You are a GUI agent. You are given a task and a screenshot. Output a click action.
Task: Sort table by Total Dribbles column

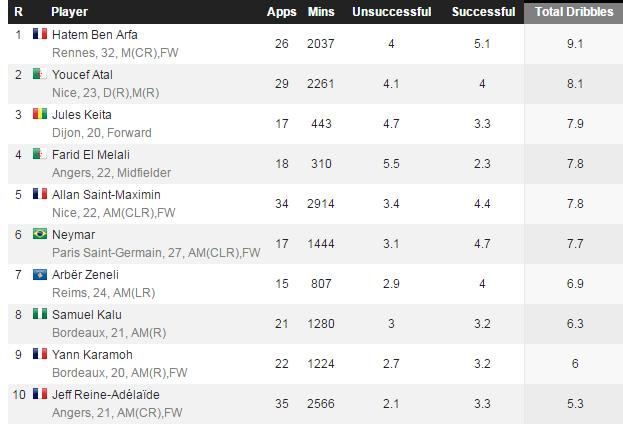click(x=572, y=12)
